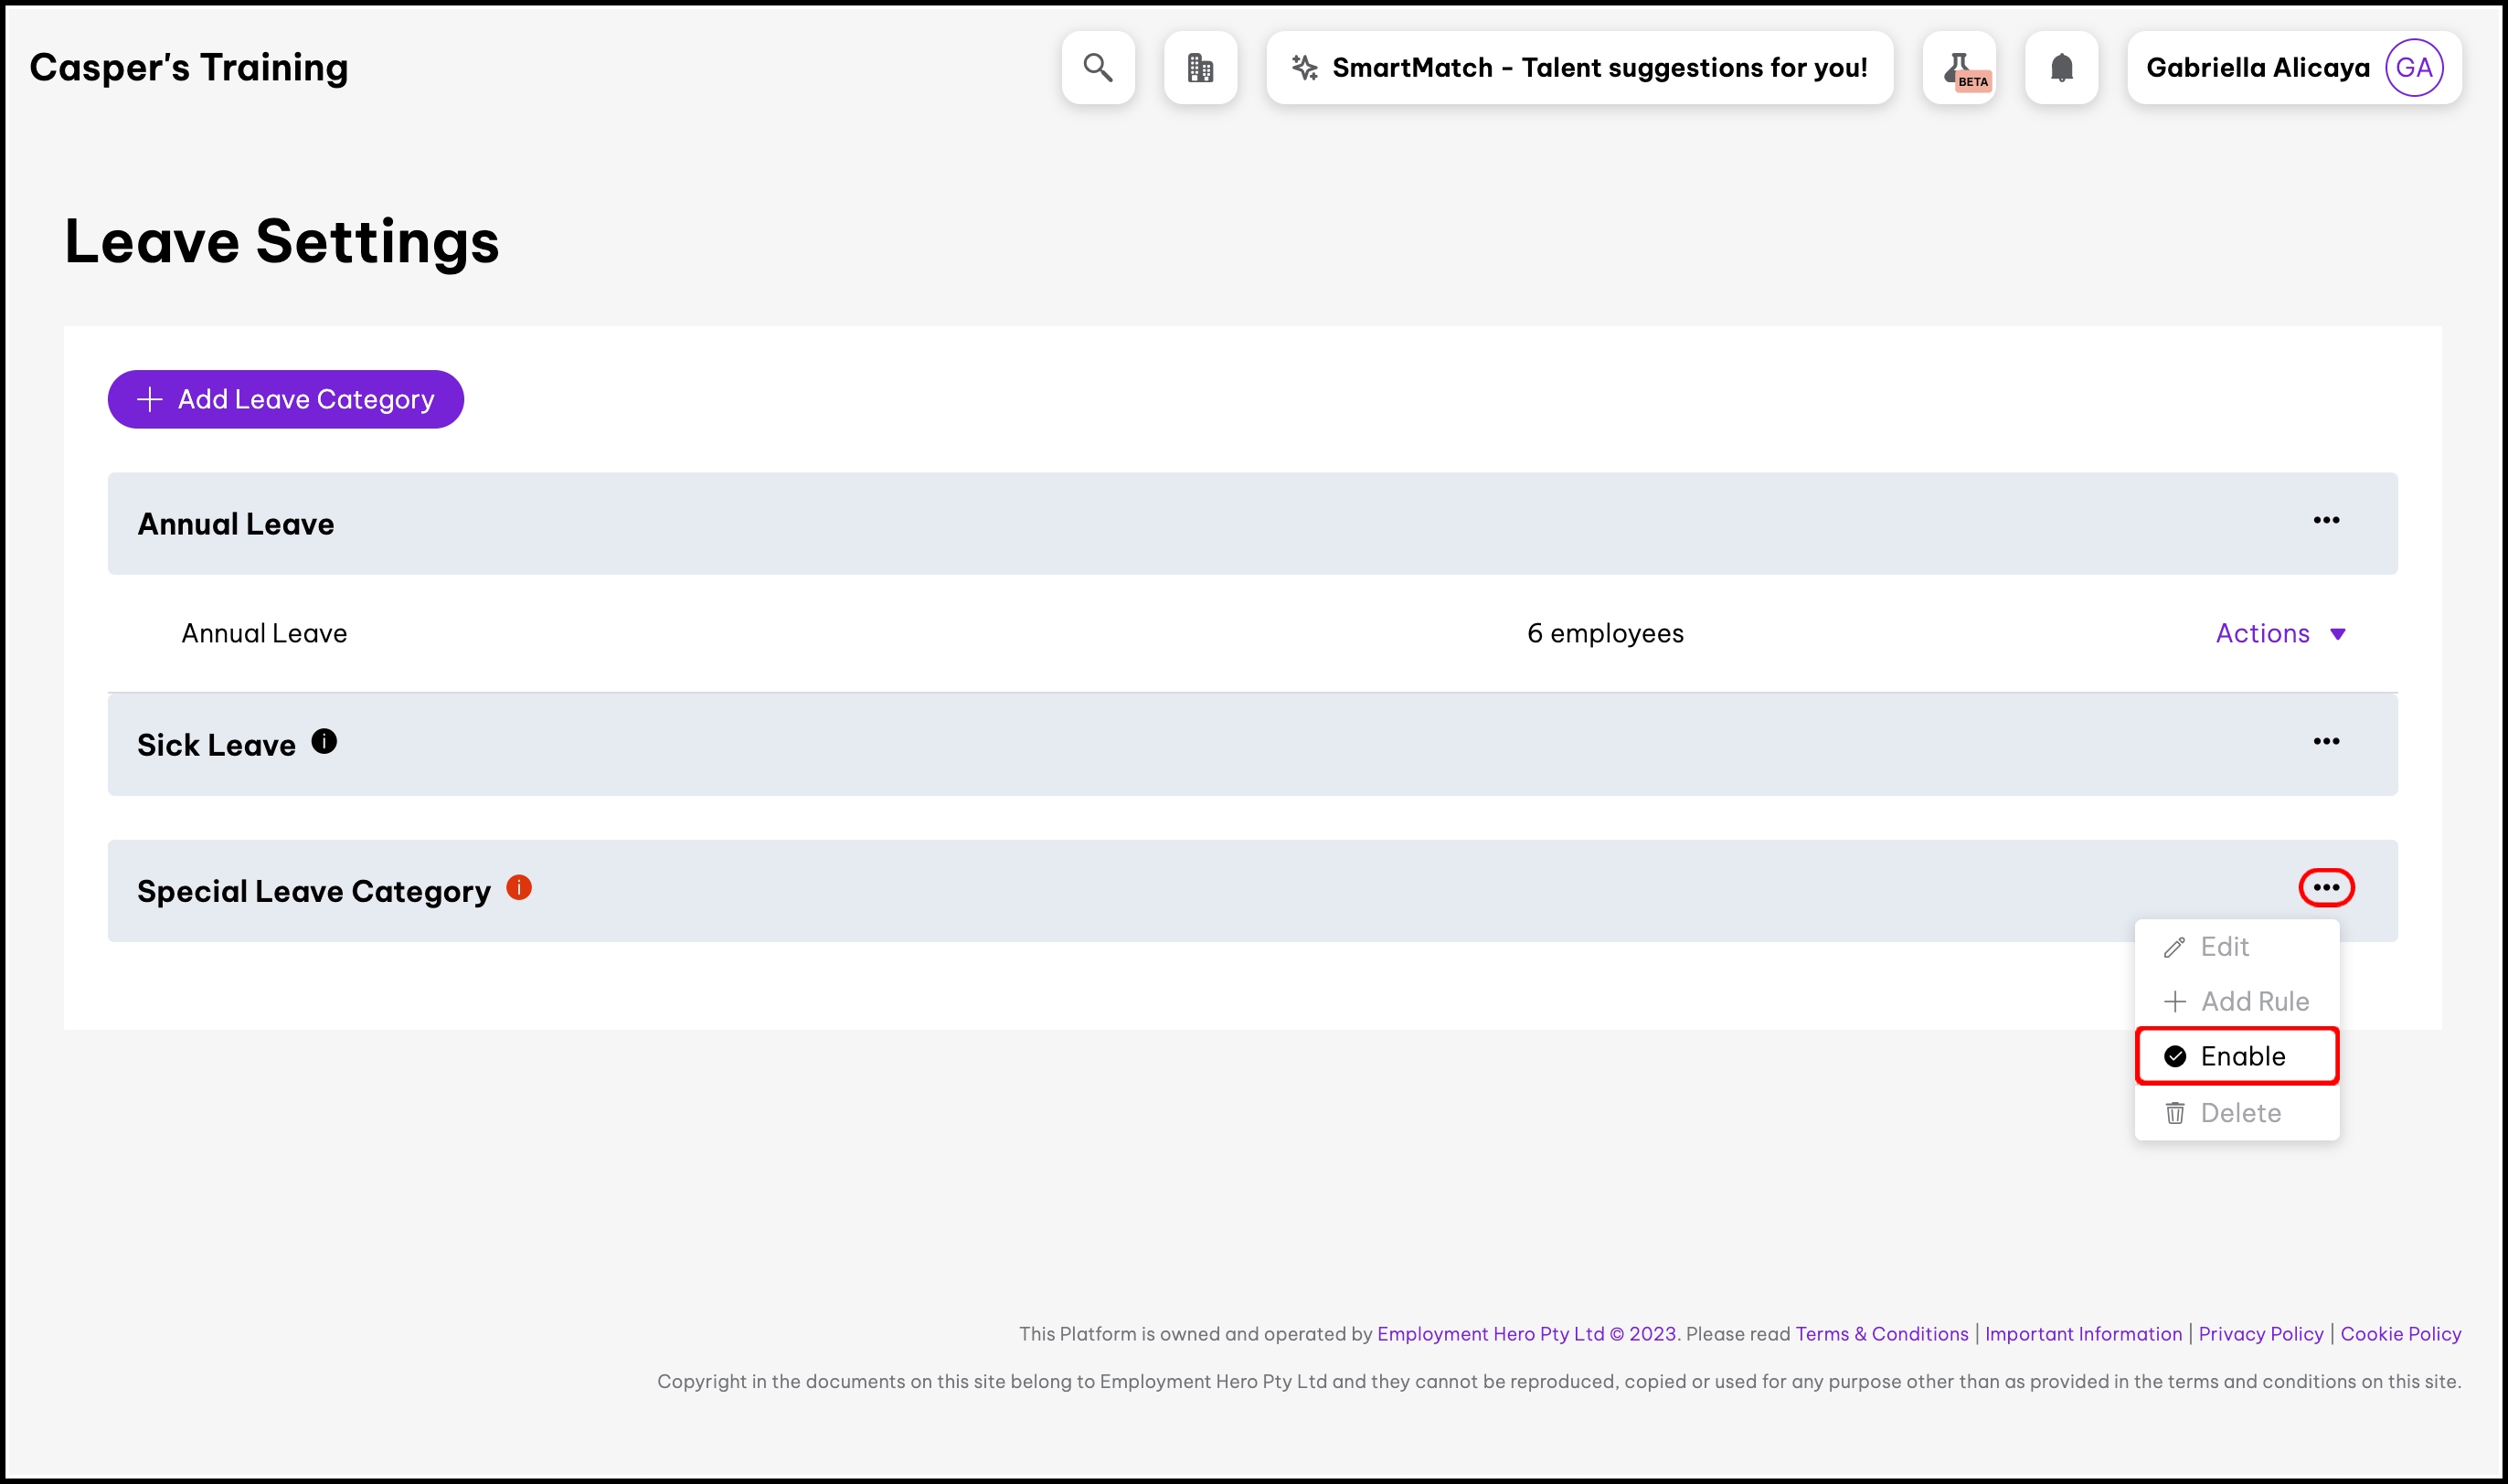Click Special Leave Category warning icon
The width and height of the screenshot is (2508, 1484).
pos(519,887)
